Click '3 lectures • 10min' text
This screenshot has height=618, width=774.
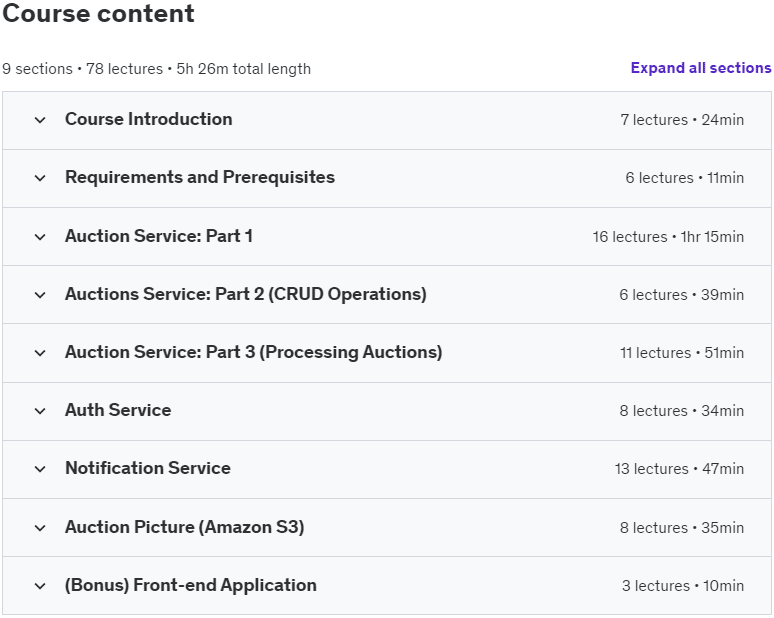(x=683, y=586)
